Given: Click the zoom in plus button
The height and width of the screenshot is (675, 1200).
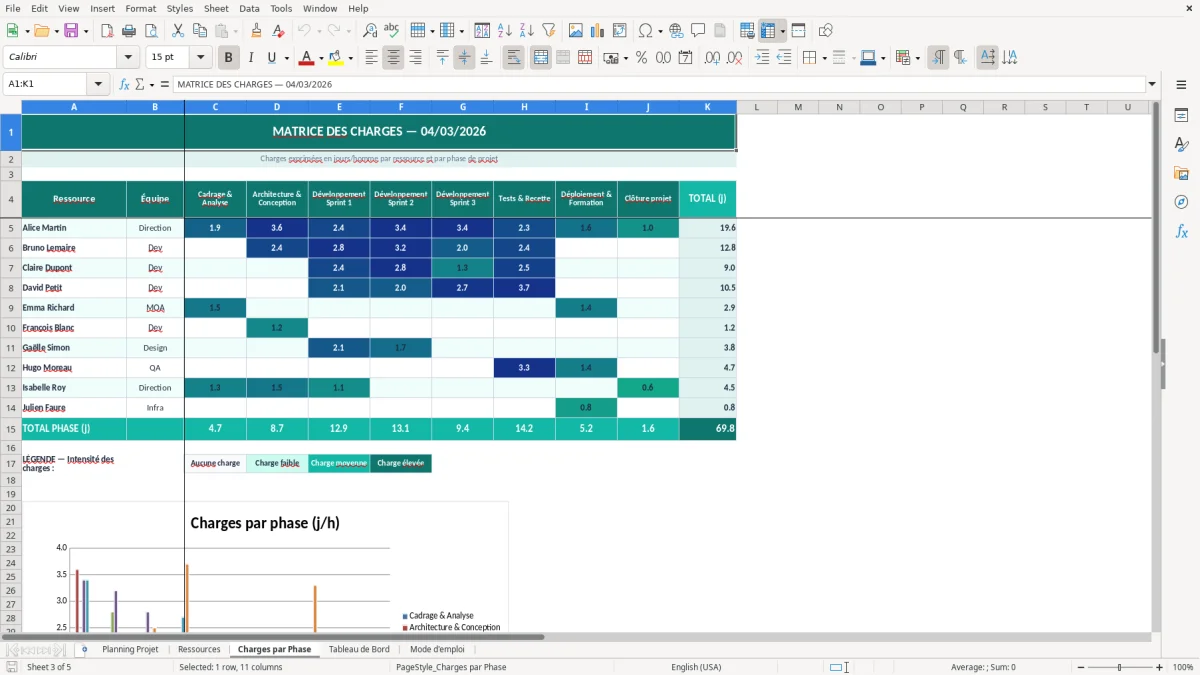Looking at the screenshot, I should click(1160, 667).
